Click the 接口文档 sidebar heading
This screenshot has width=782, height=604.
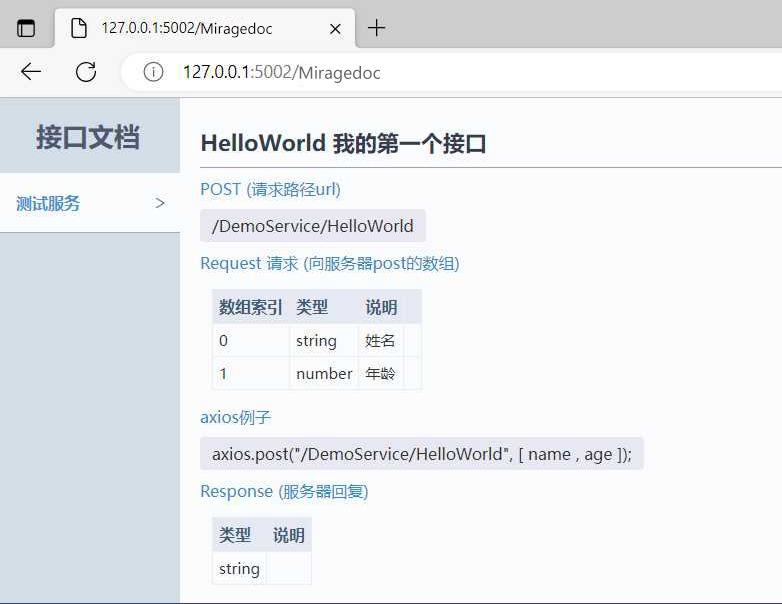click(88, 137)
